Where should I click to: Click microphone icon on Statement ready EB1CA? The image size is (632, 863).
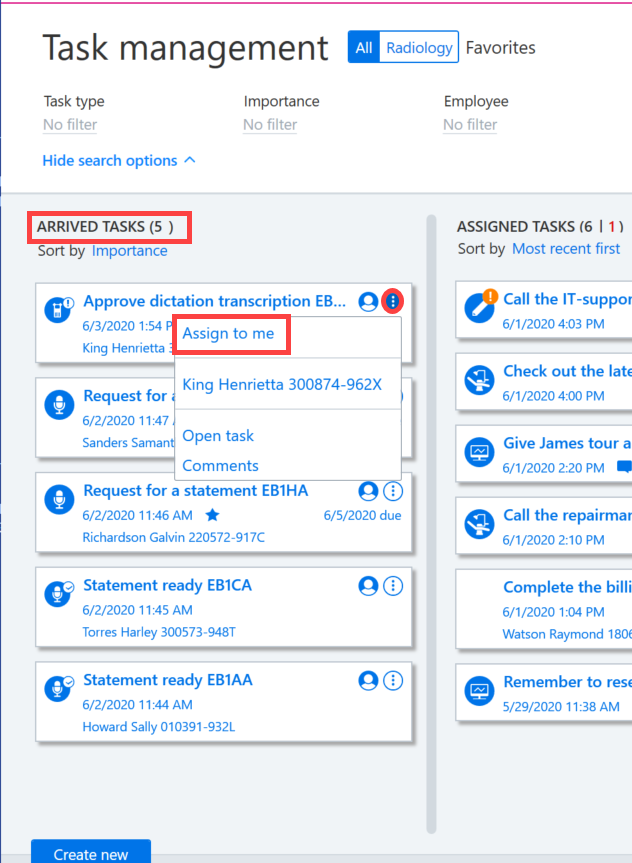click(x=58, y=594)
